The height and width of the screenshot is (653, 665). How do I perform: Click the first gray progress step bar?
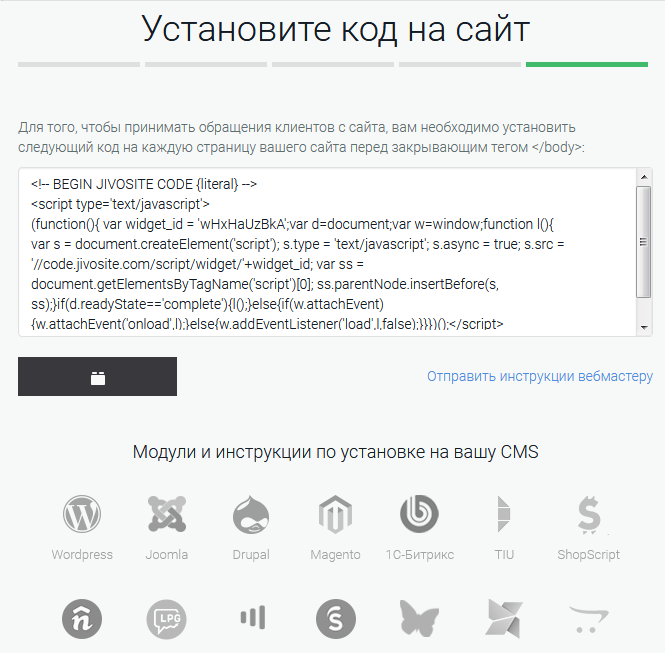click(x=79, y=64)
